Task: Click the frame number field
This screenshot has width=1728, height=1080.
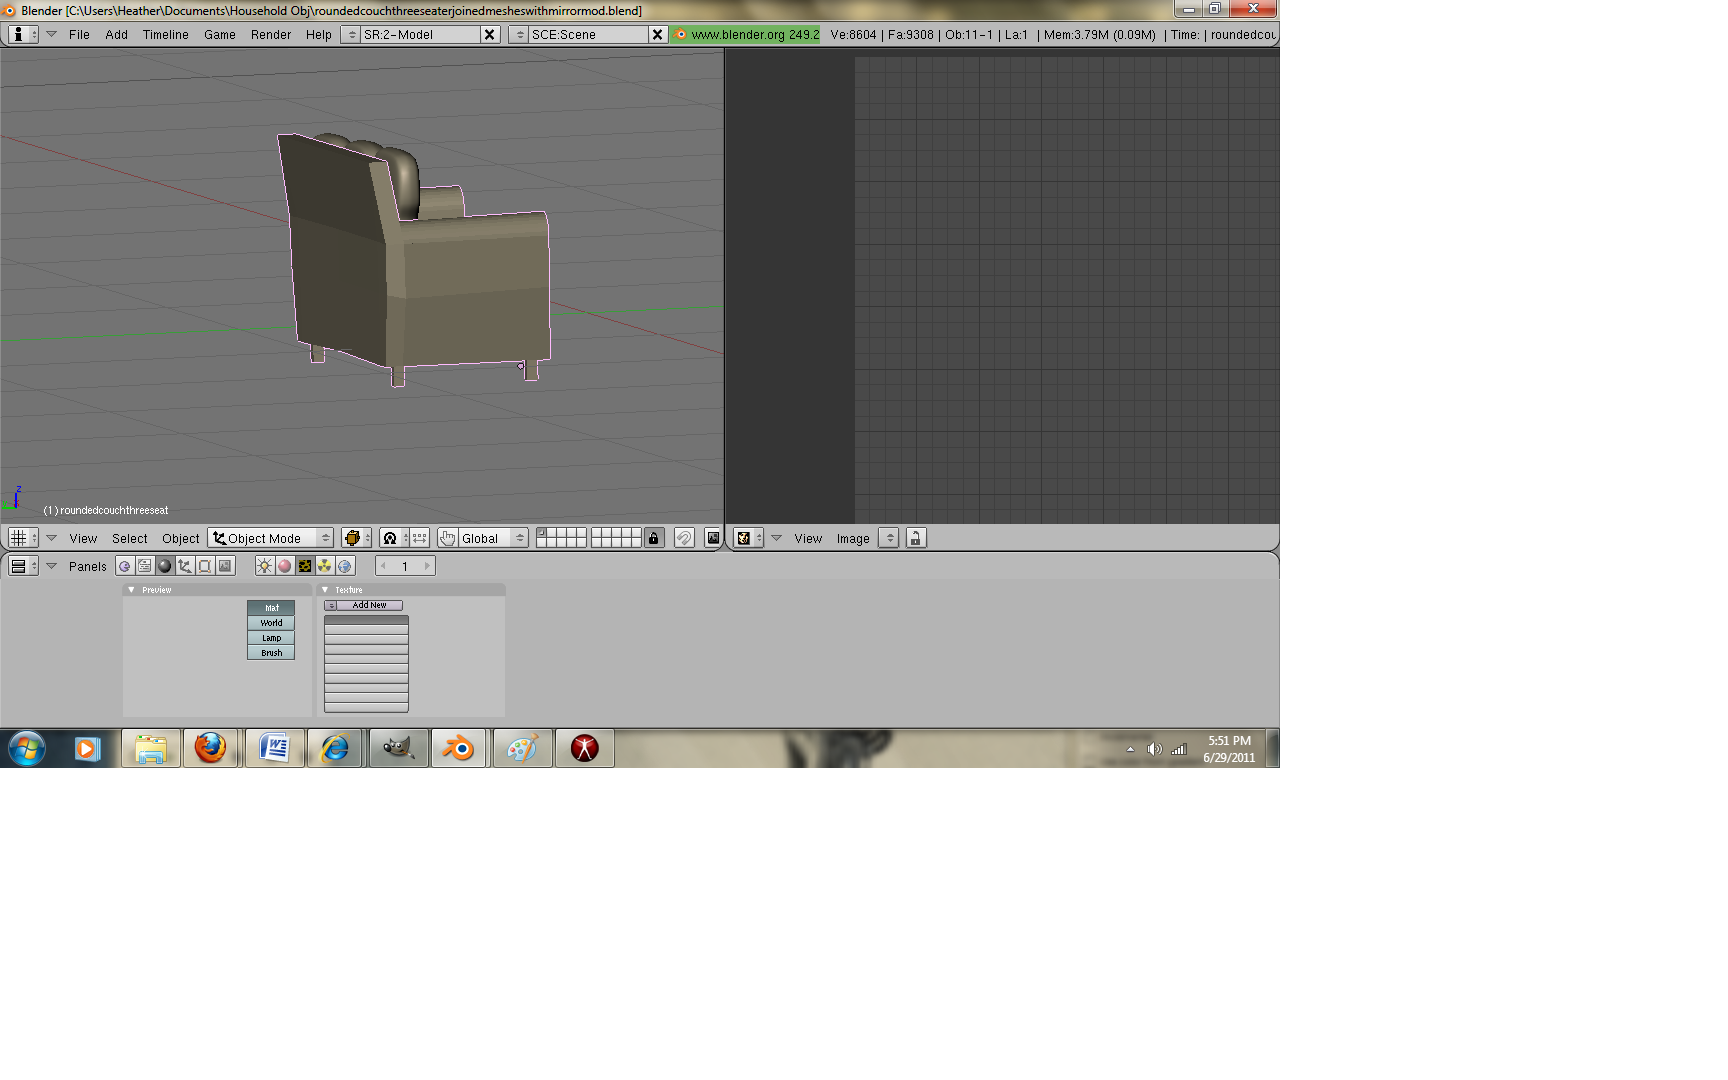Action: point(405,566)
